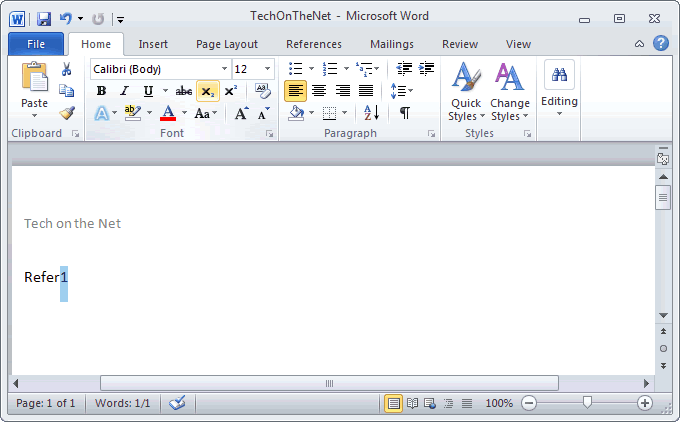This screenshot has height=422, width=680.
Task: Click the Numbering list icon
Action: point(330,69)
